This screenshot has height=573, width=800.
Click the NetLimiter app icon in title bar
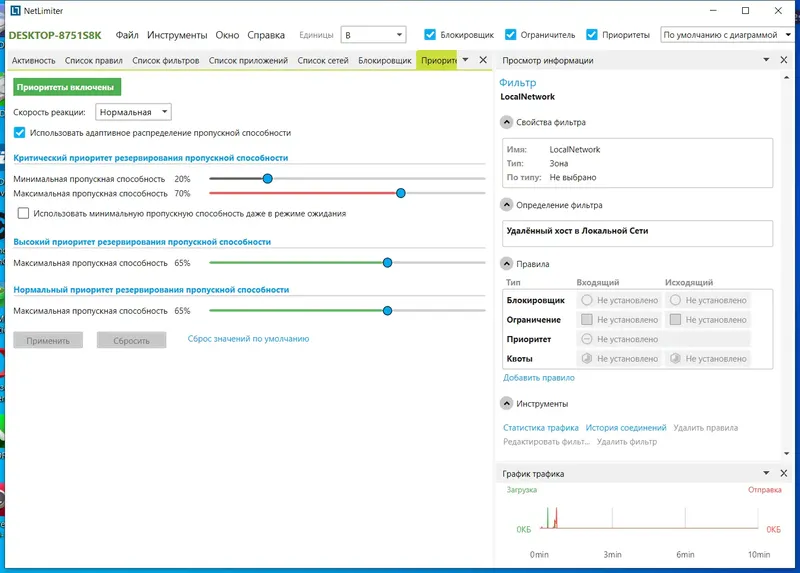coord(16,11)
